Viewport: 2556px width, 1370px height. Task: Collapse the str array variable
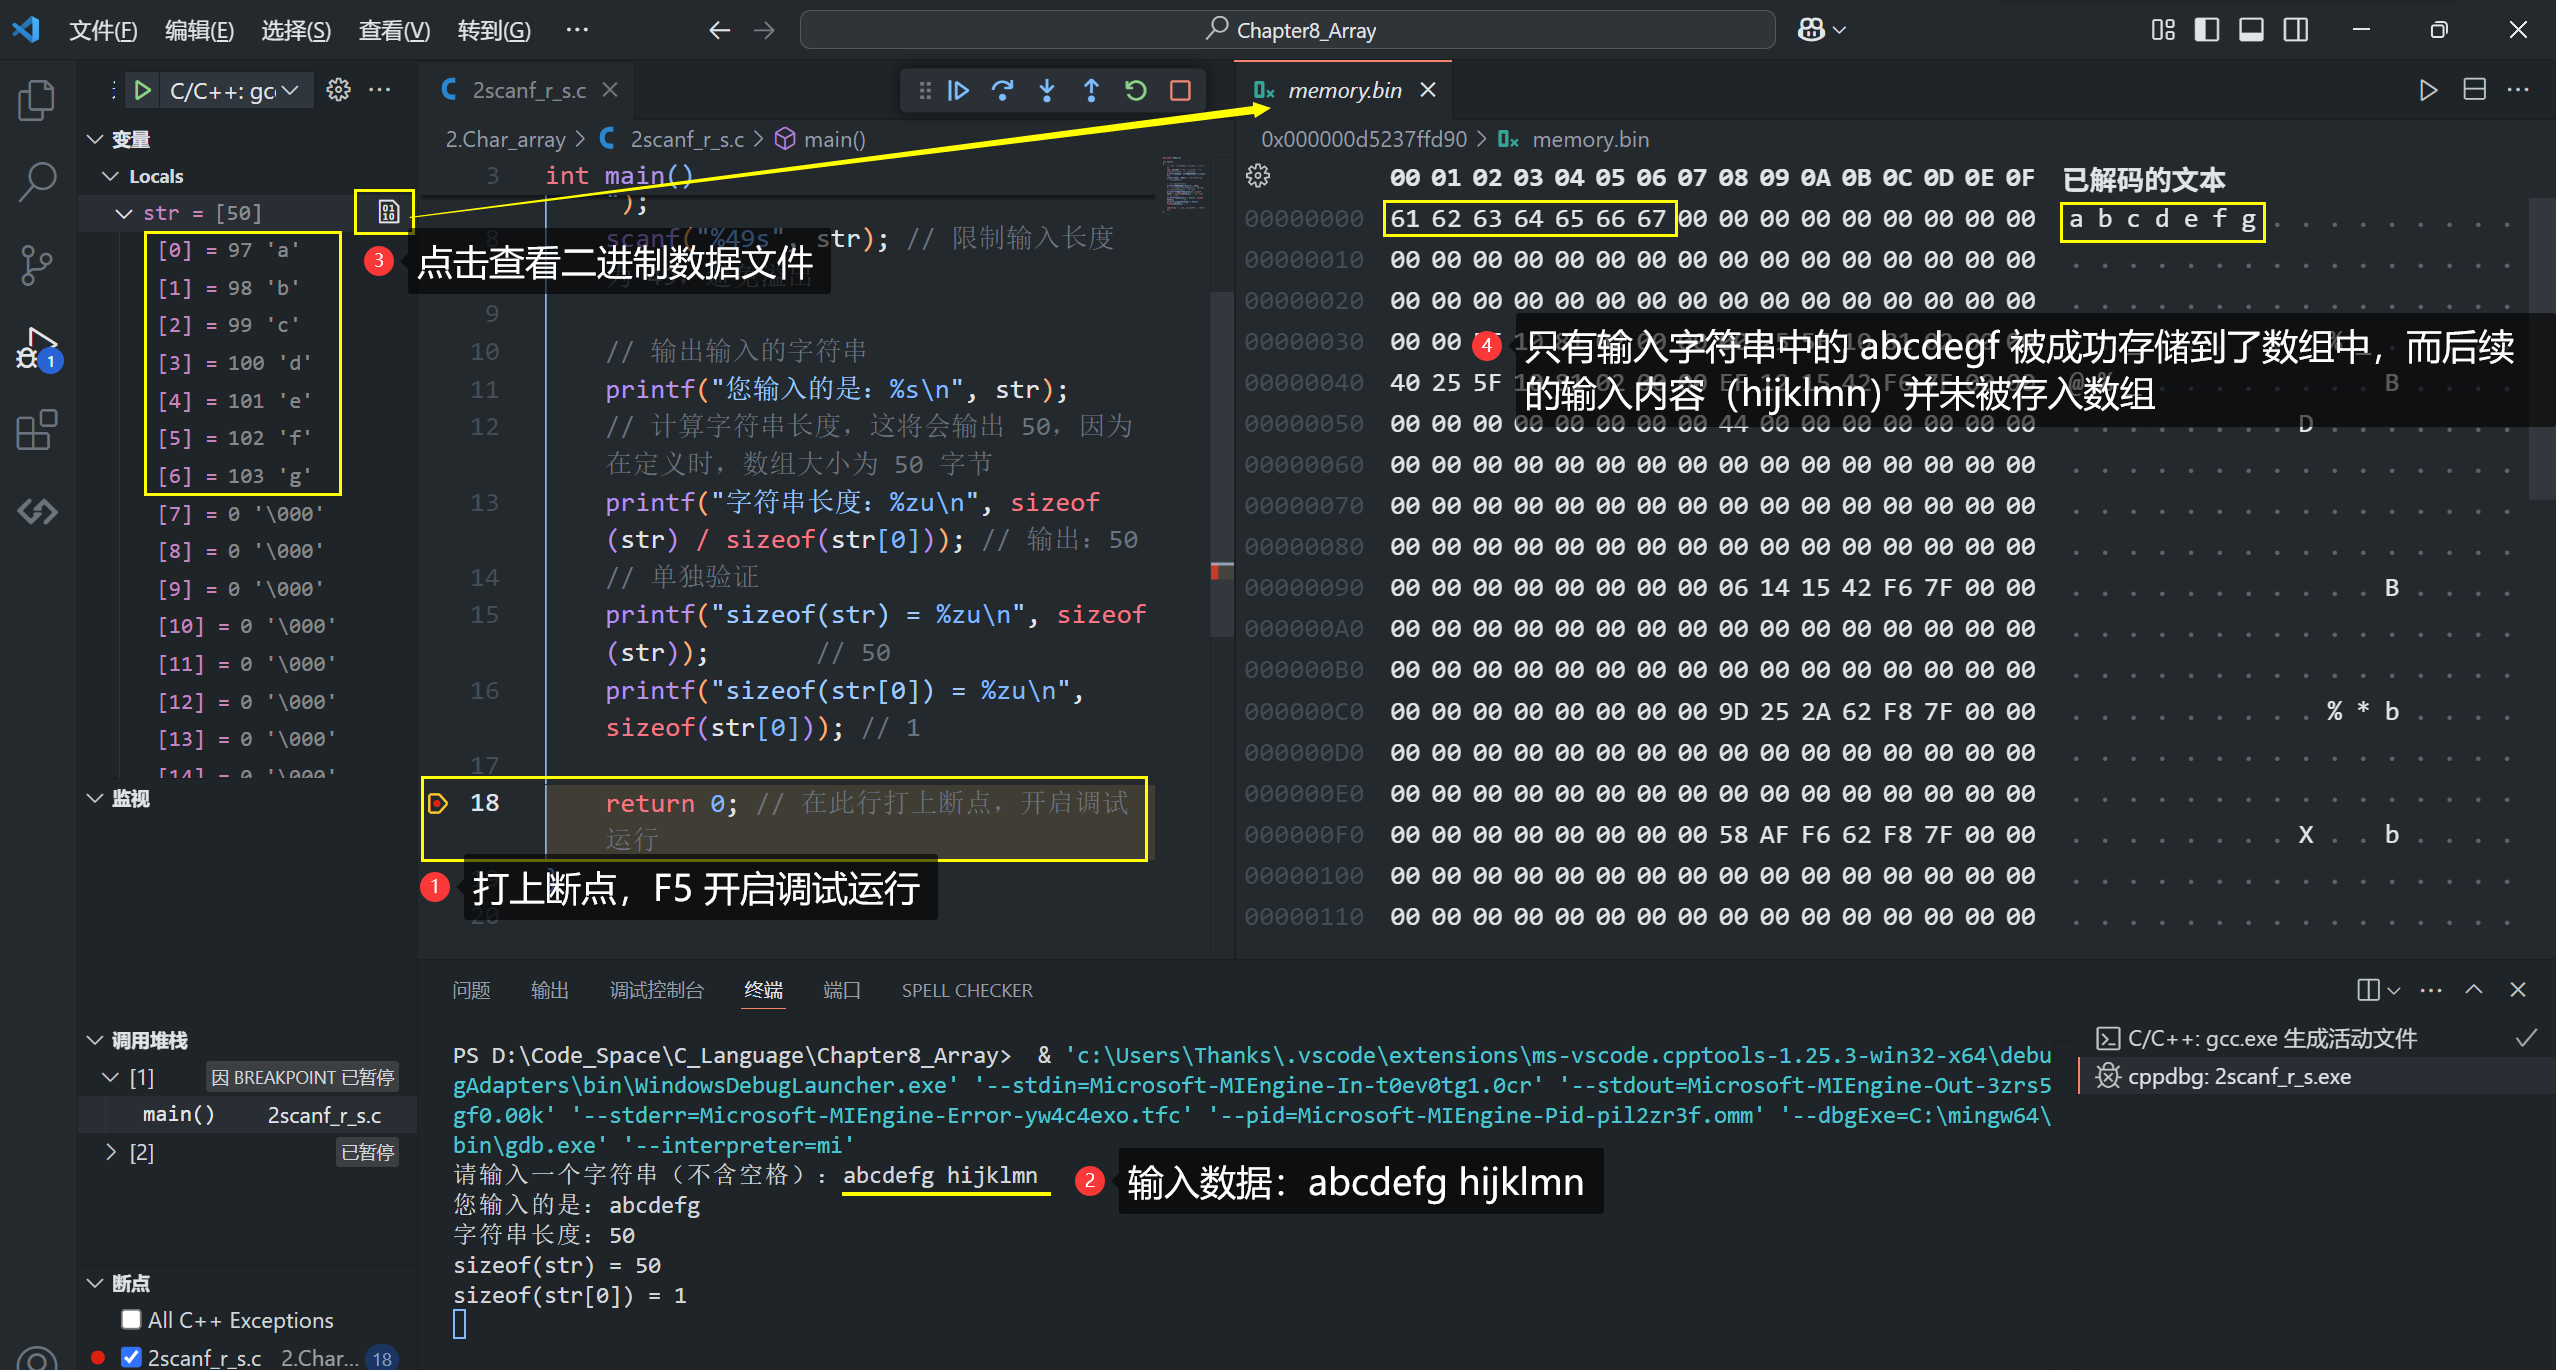(x=124, y=213)
